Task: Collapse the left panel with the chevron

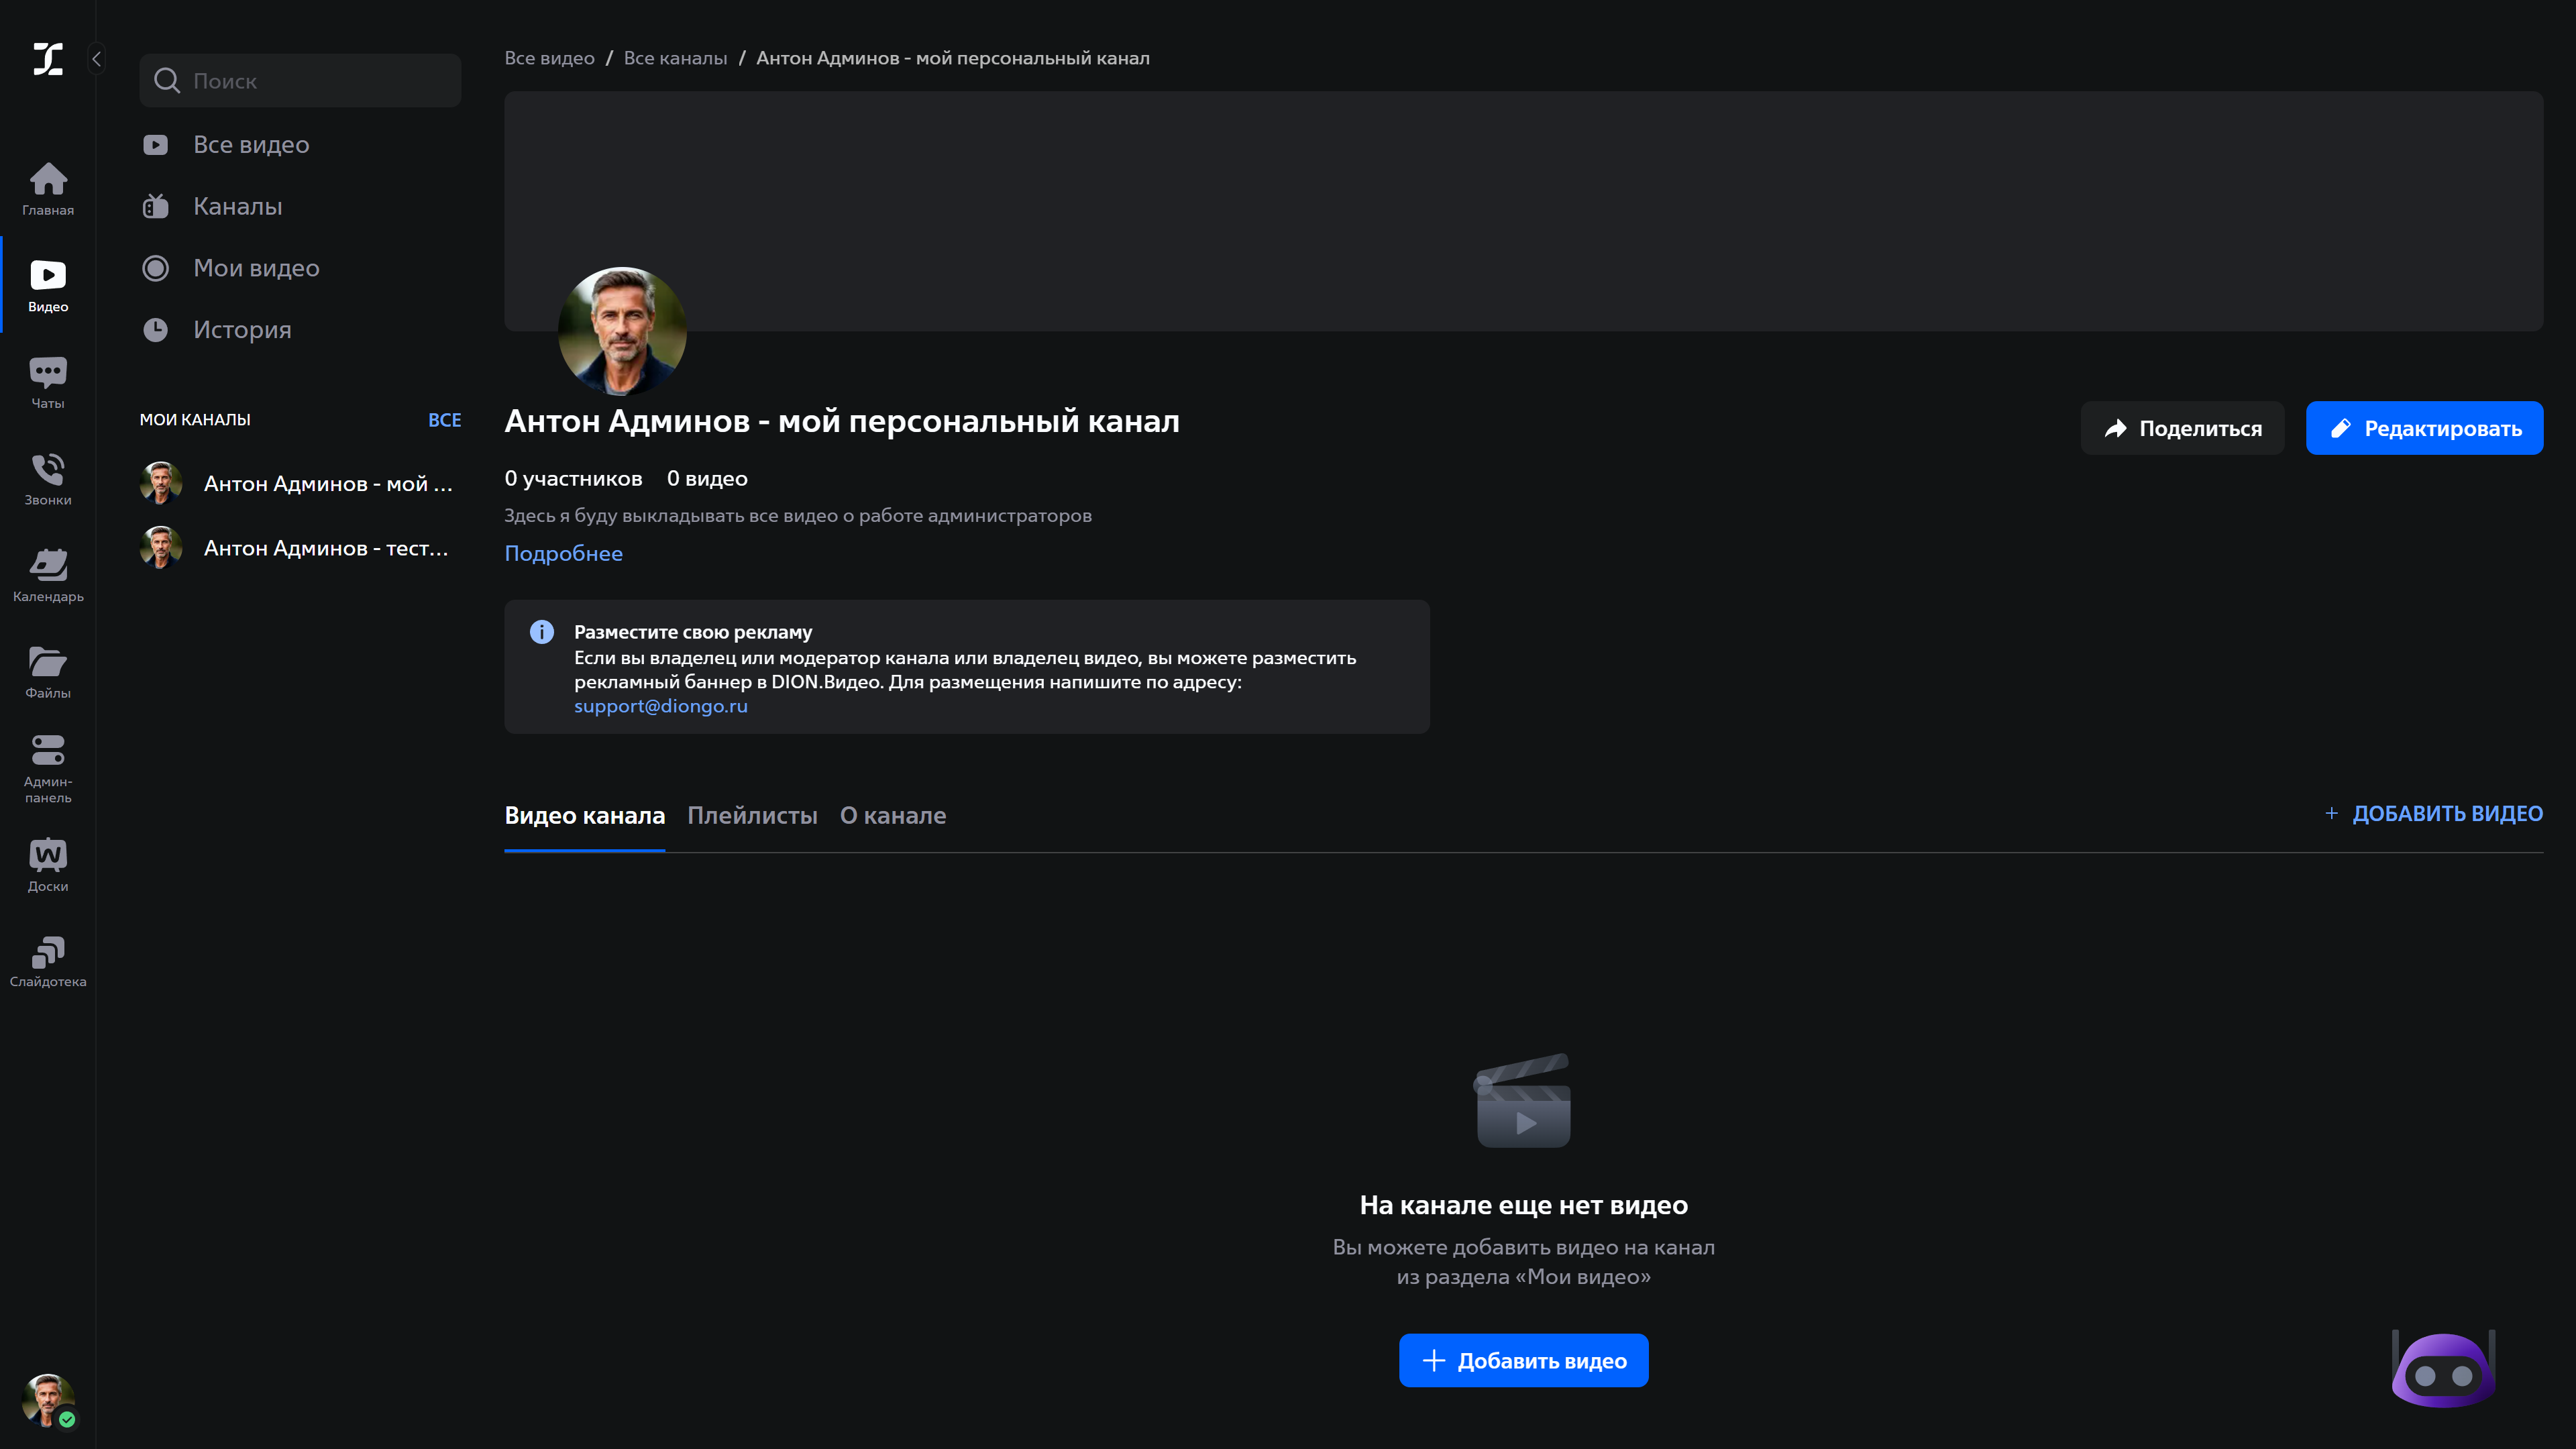Action: tap(96, 58)
